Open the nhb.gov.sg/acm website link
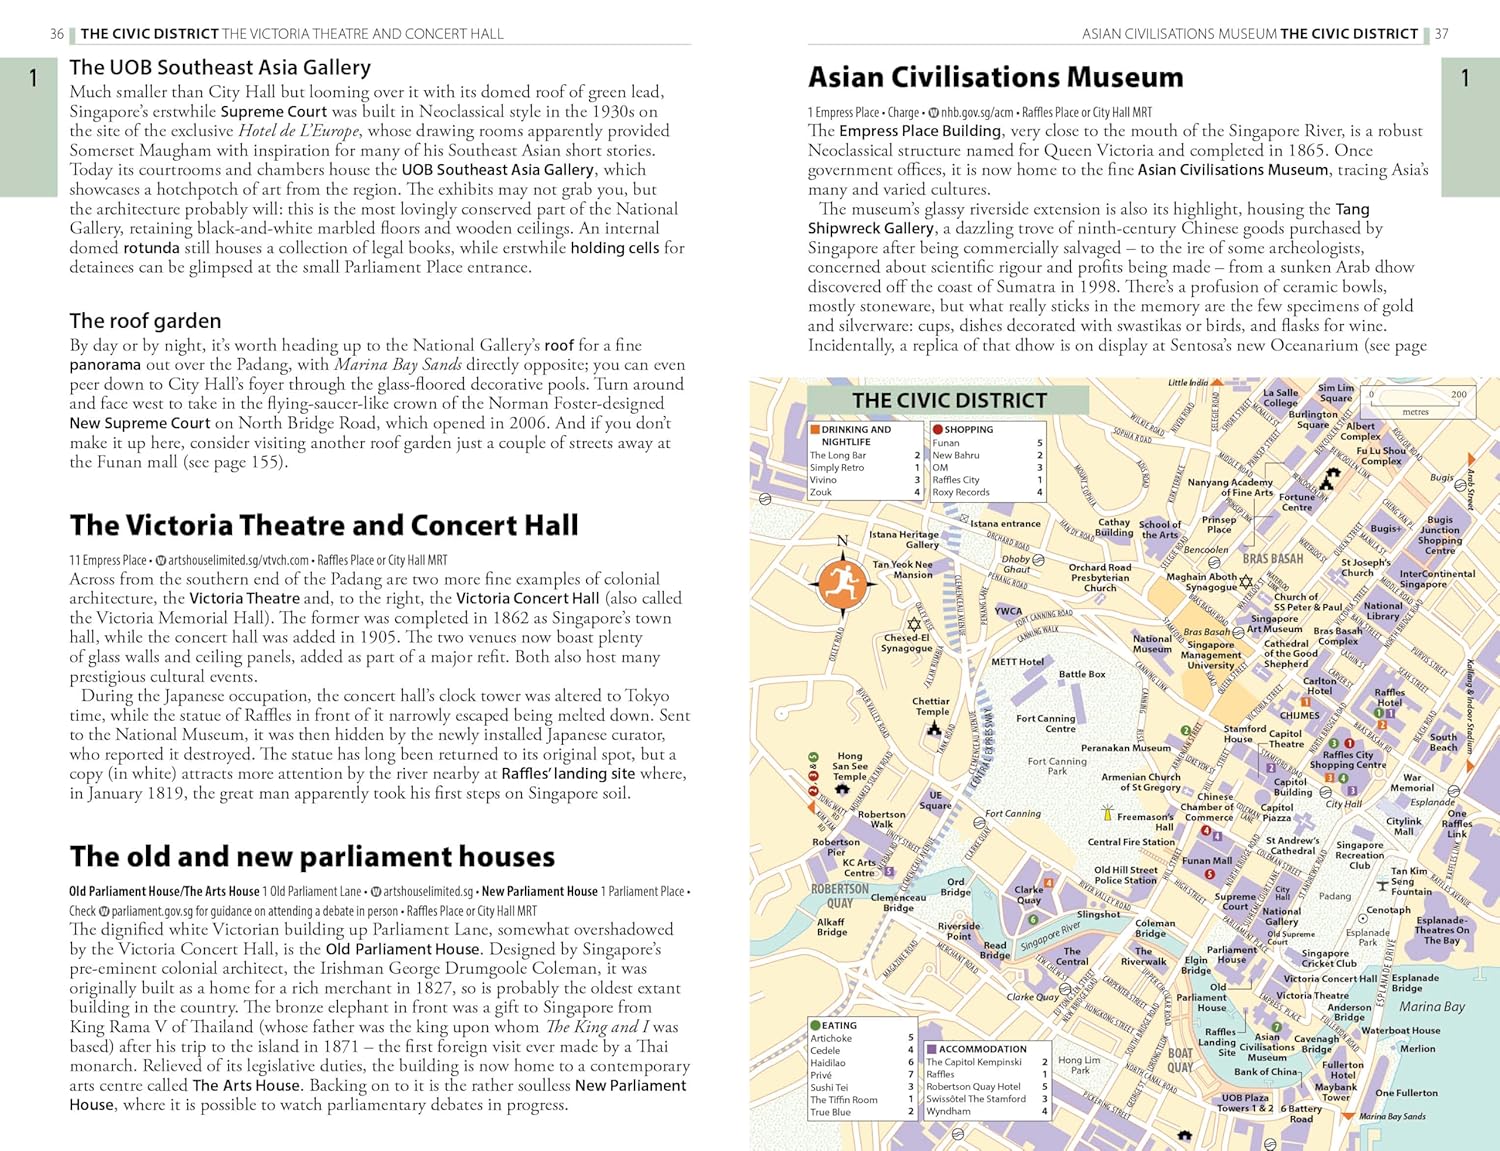This screenshot has width=1500, height=1151. [x=976, y=113]
